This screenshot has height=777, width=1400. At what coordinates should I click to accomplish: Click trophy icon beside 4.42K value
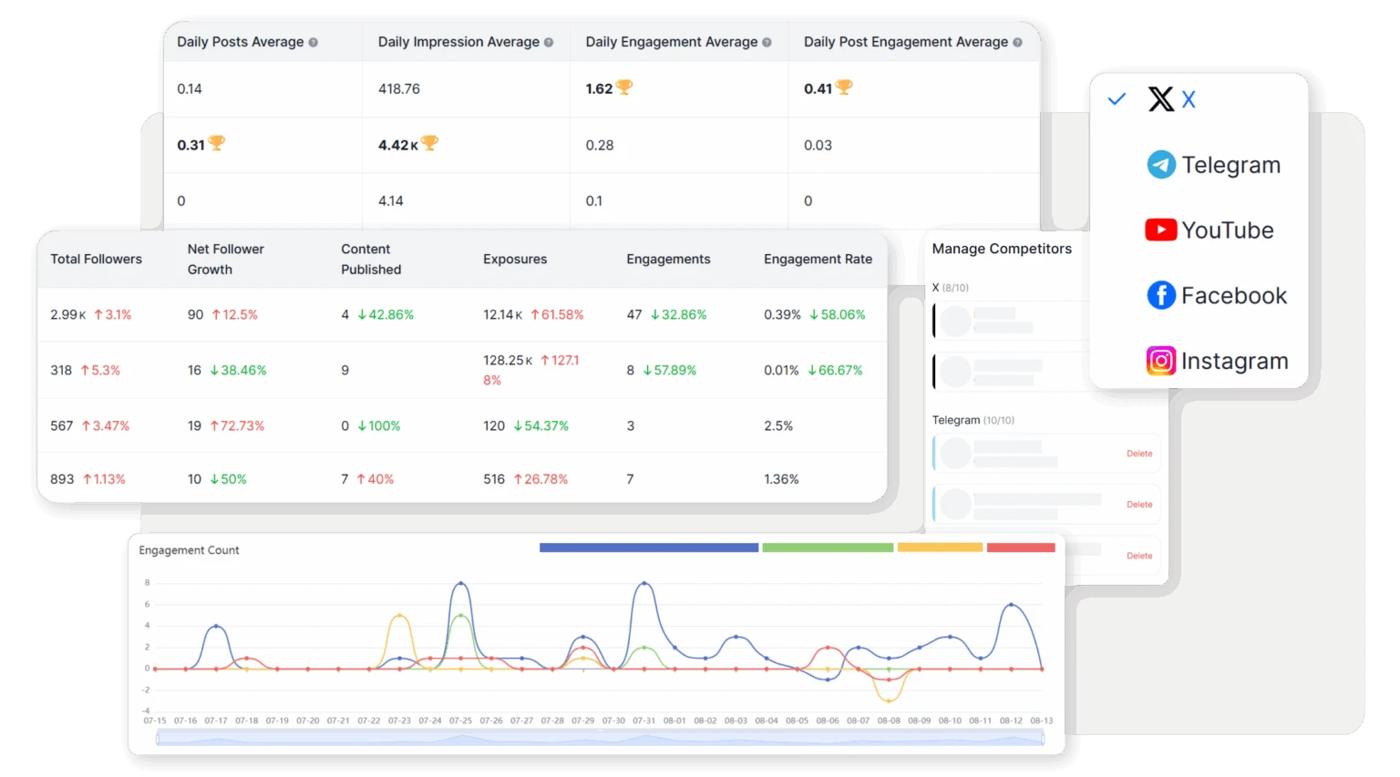[x=430, y=144]
